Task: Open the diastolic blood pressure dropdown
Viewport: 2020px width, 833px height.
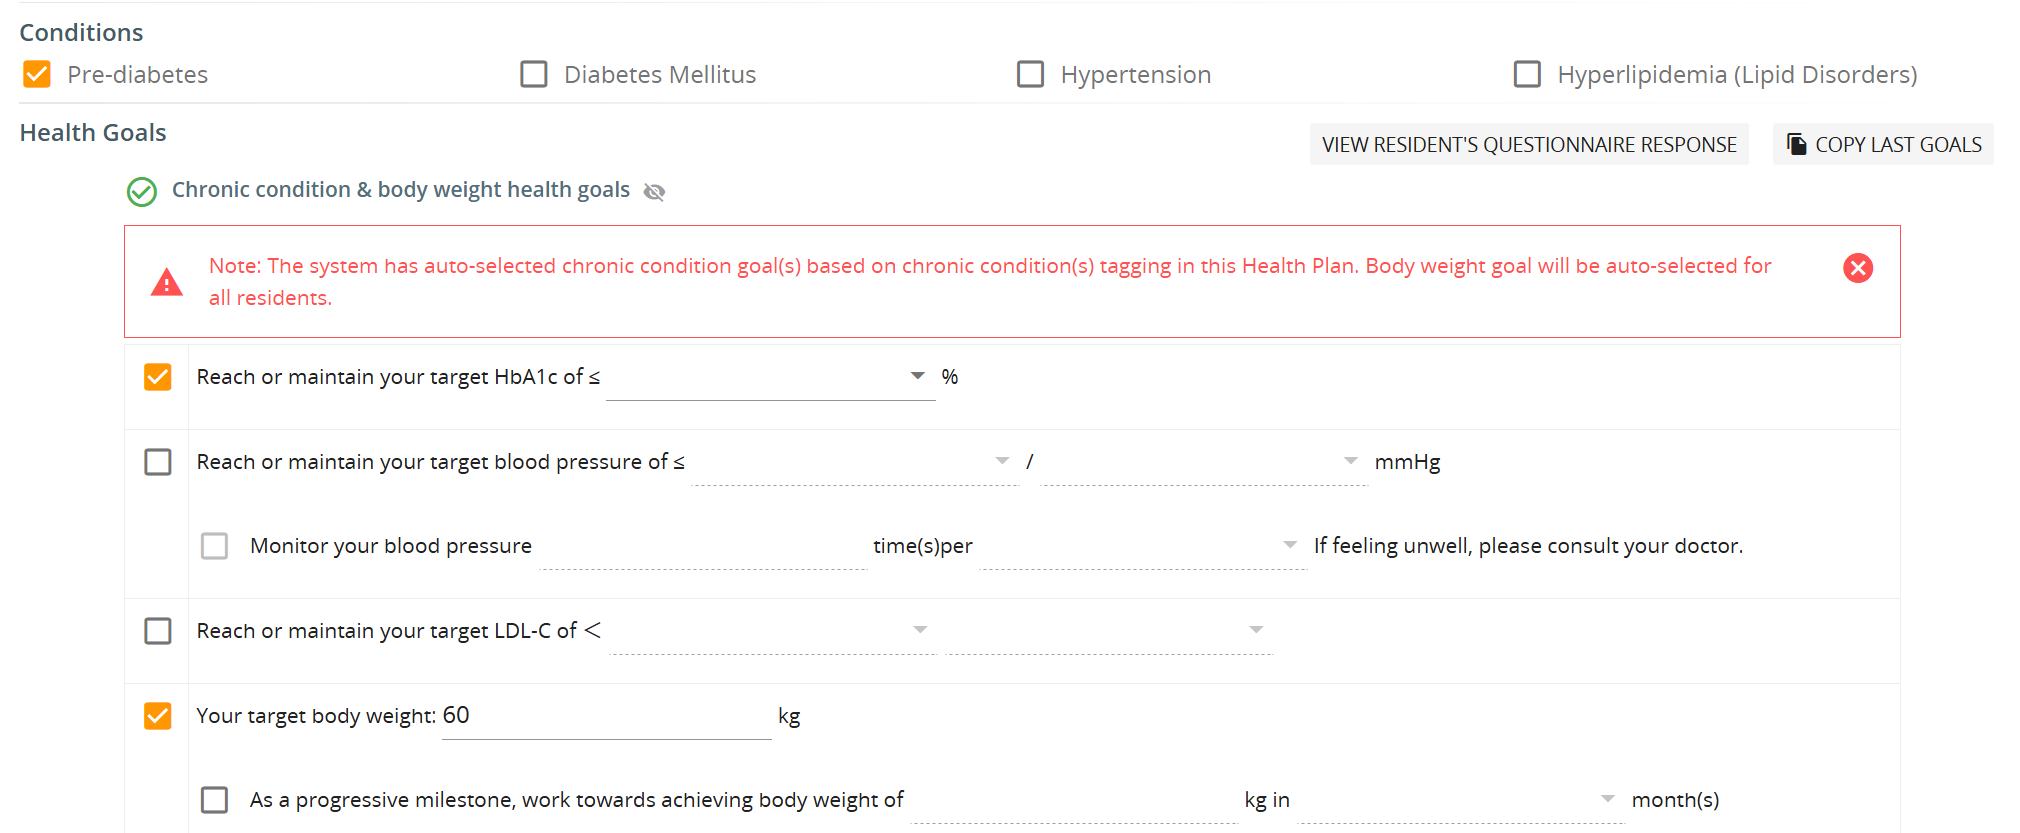Action: click(x=1203, y=462)
